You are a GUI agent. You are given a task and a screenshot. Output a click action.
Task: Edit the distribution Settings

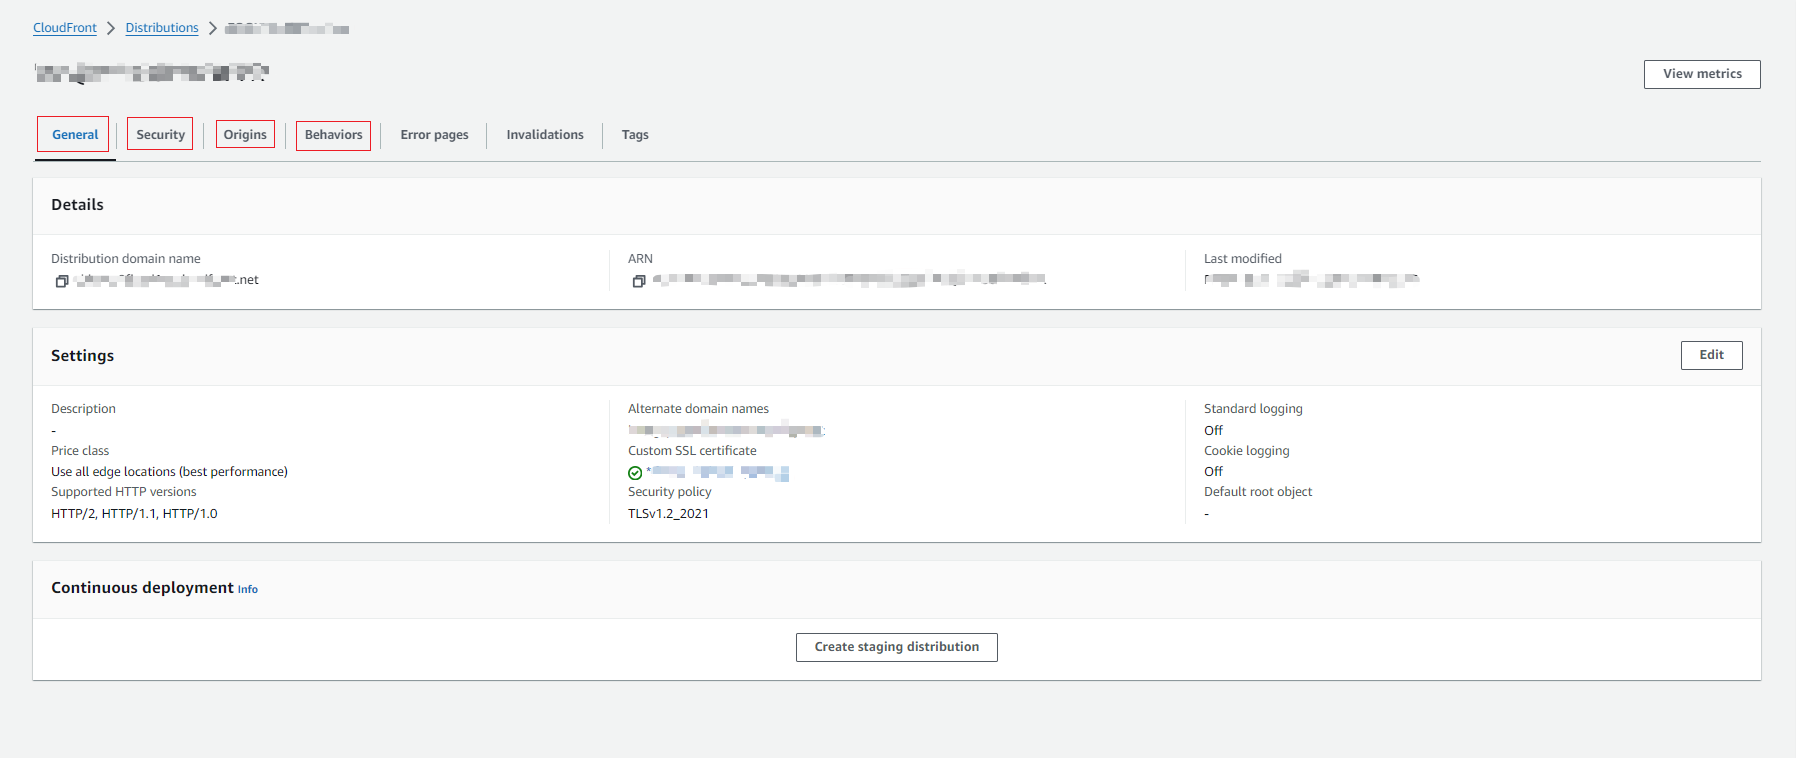coord(1711,355)
